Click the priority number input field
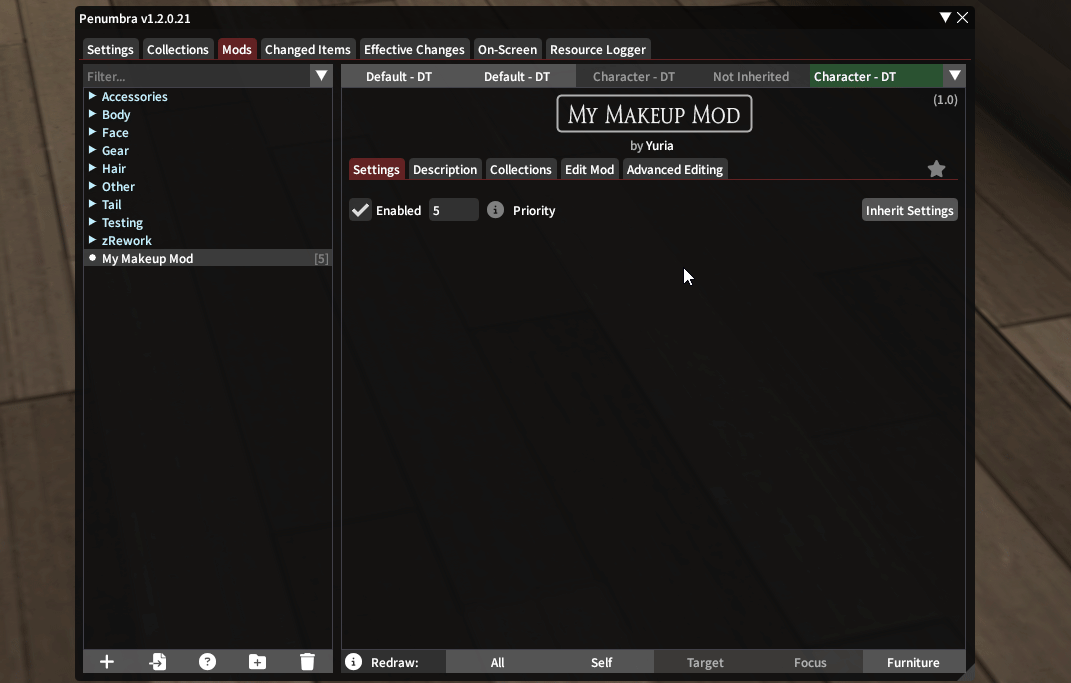The image size is (1071, 683). tap(453, 210)
